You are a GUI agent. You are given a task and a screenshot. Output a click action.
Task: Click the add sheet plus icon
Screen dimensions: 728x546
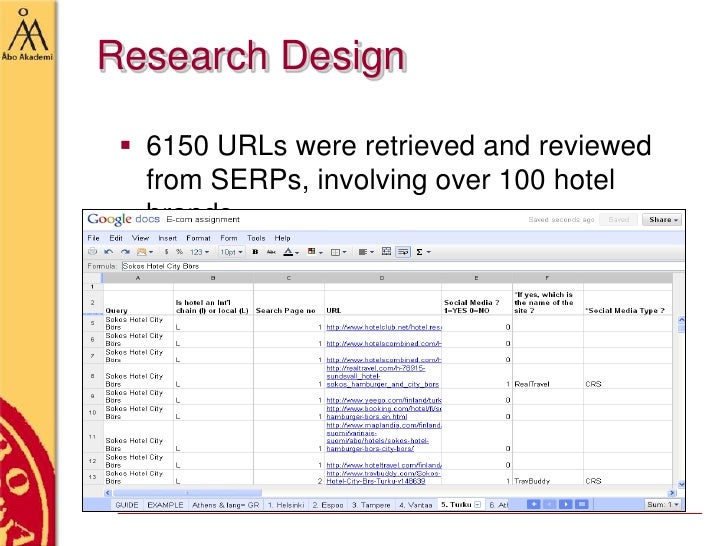(x=534, y=504)
